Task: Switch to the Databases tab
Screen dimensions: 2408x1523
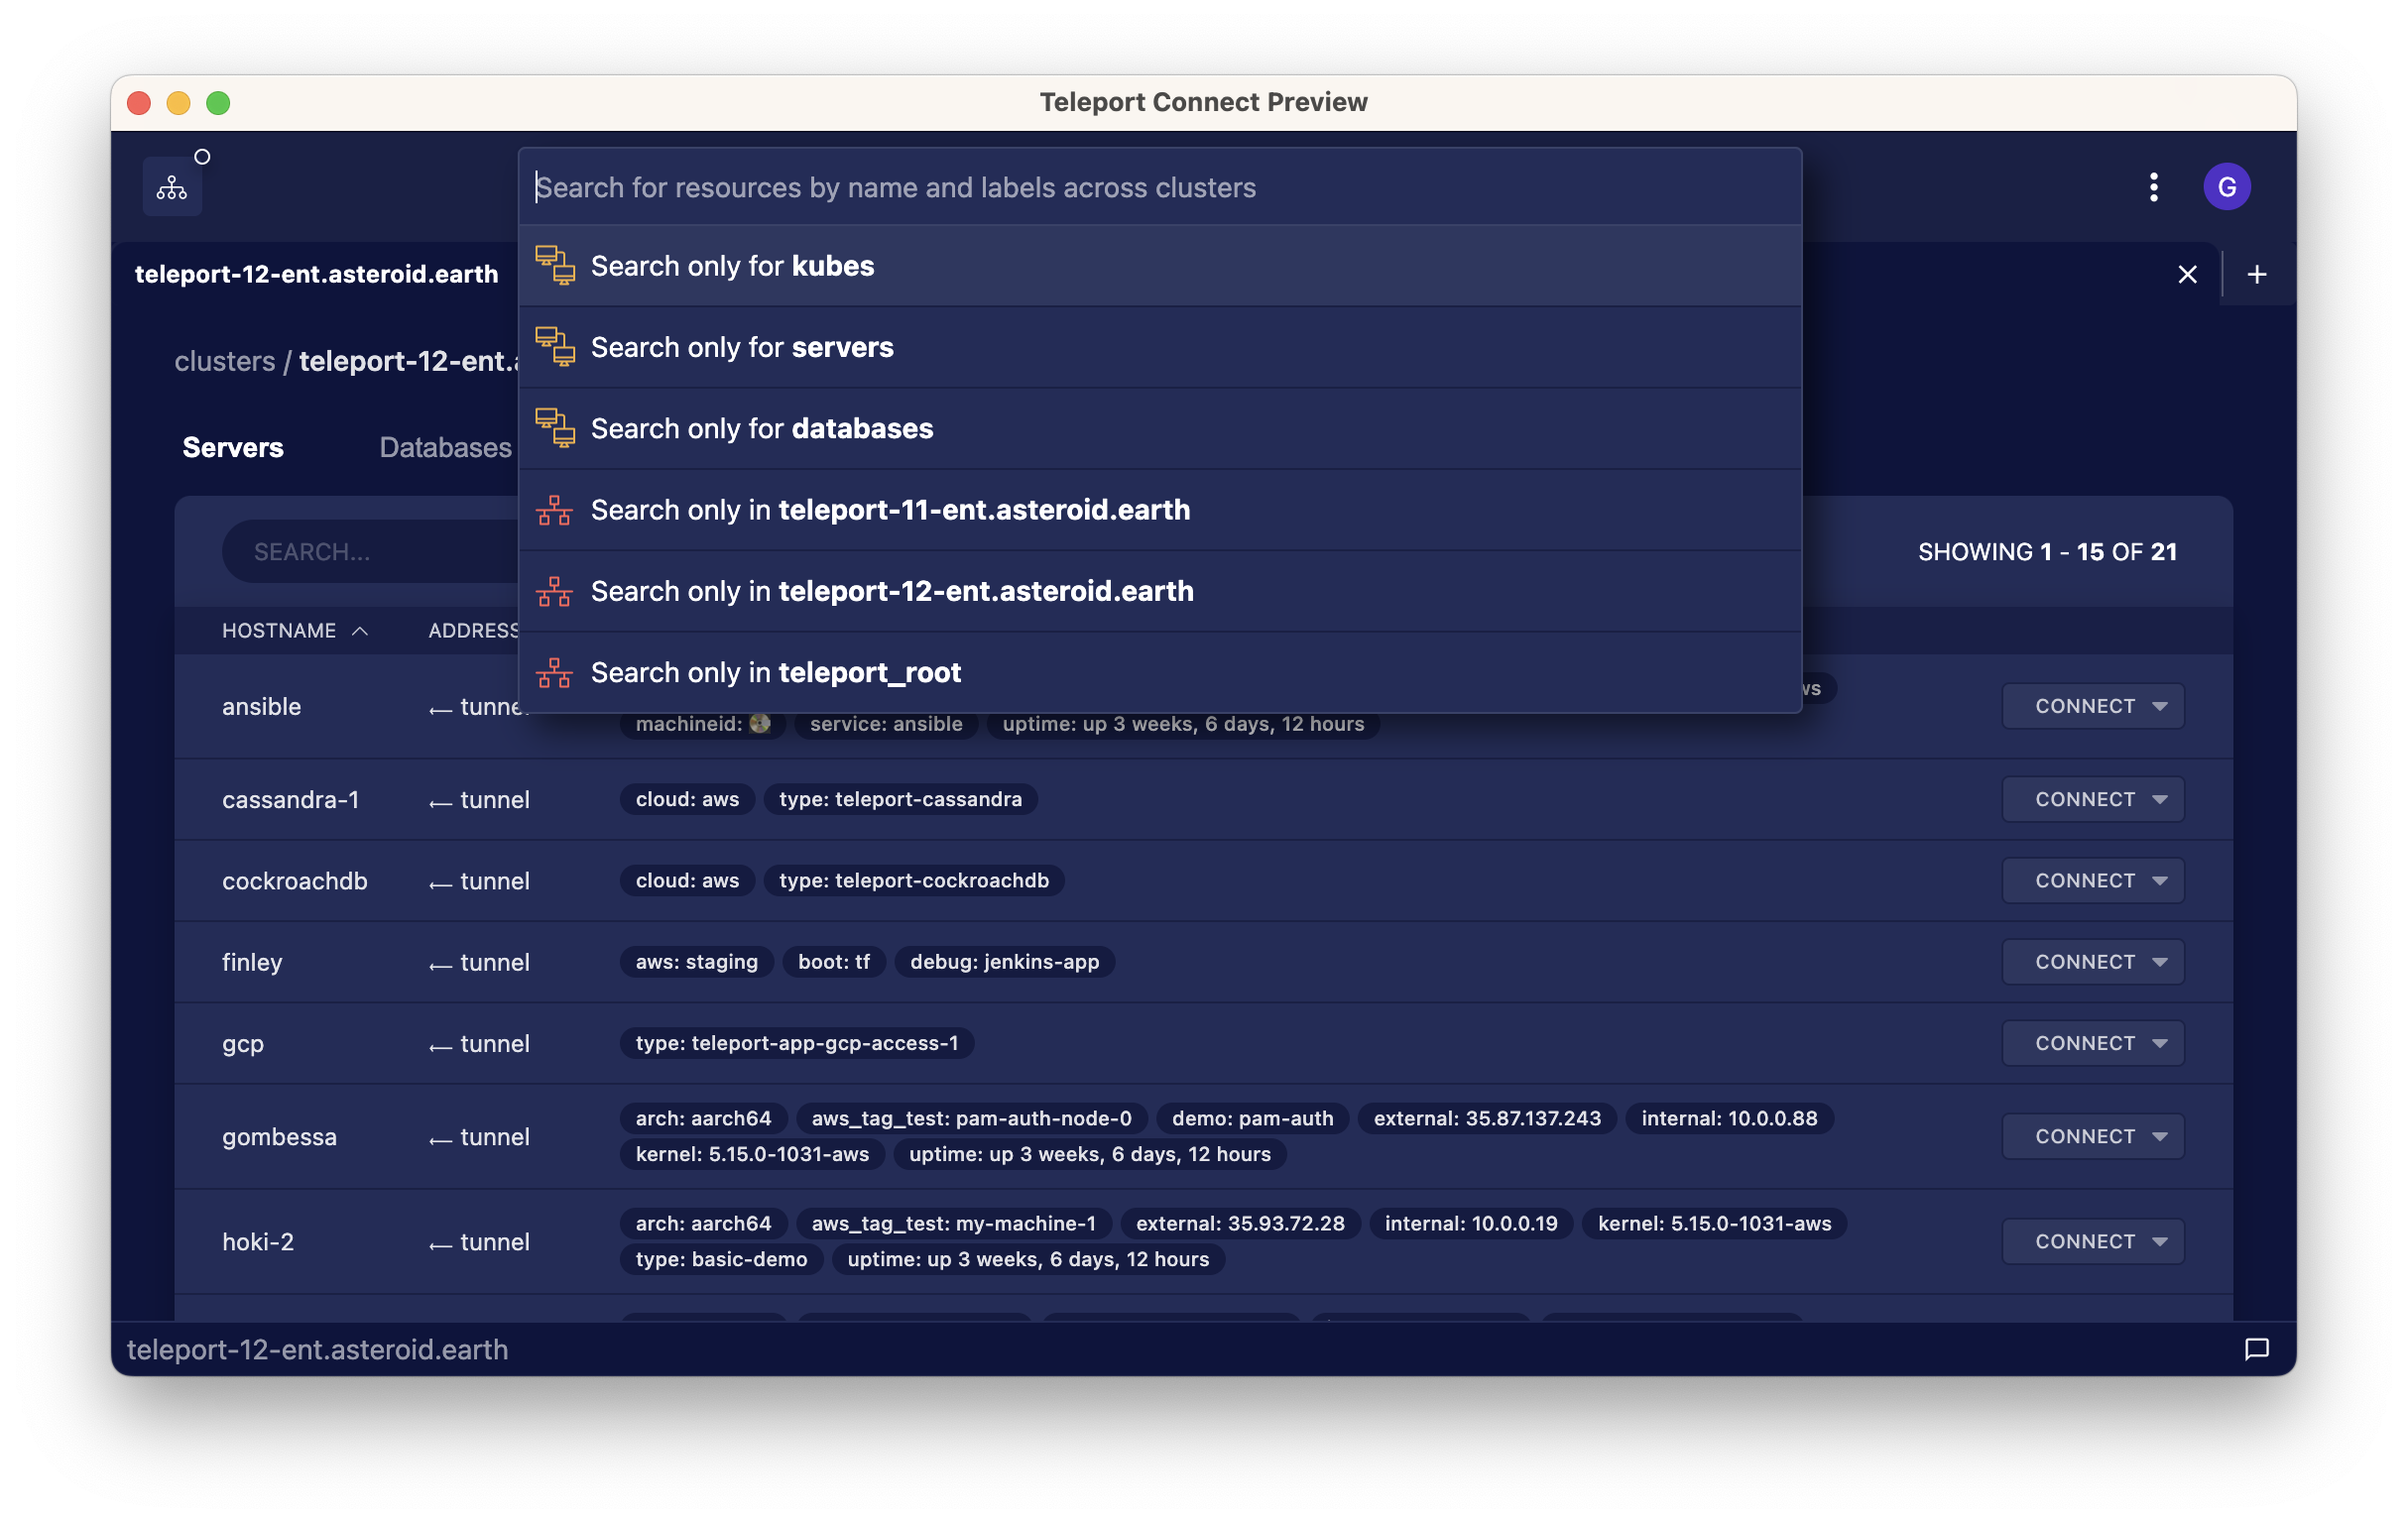Action: 445,447
